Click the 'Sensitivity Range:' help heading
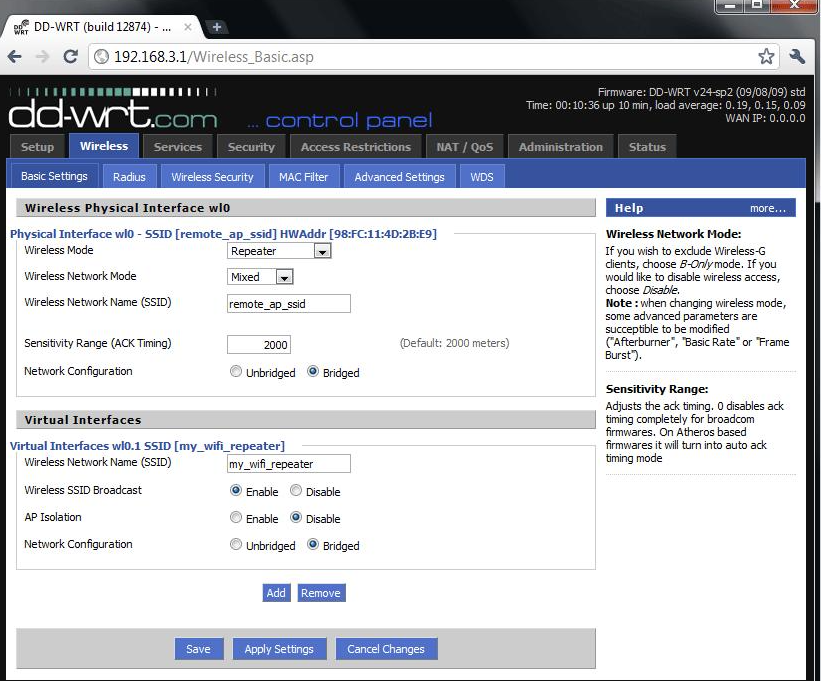This screenshot has height=681, width=821. click(x=657, y=389)
